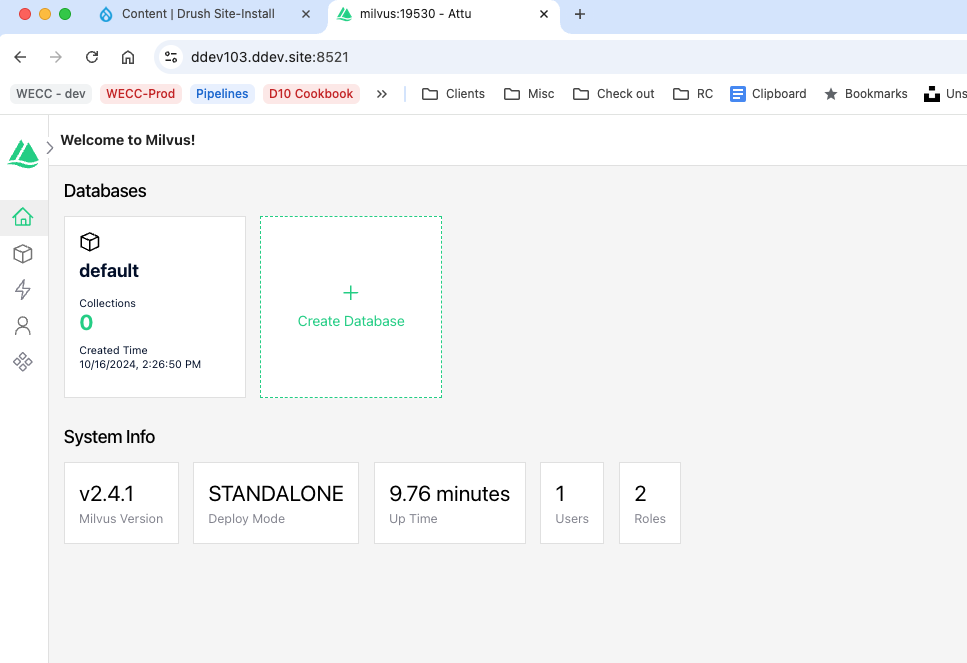The width and height of the screenshot is (967, 663).
Task: Click the v2.4.1 Milvus Version card
Action: click(121, 503)
